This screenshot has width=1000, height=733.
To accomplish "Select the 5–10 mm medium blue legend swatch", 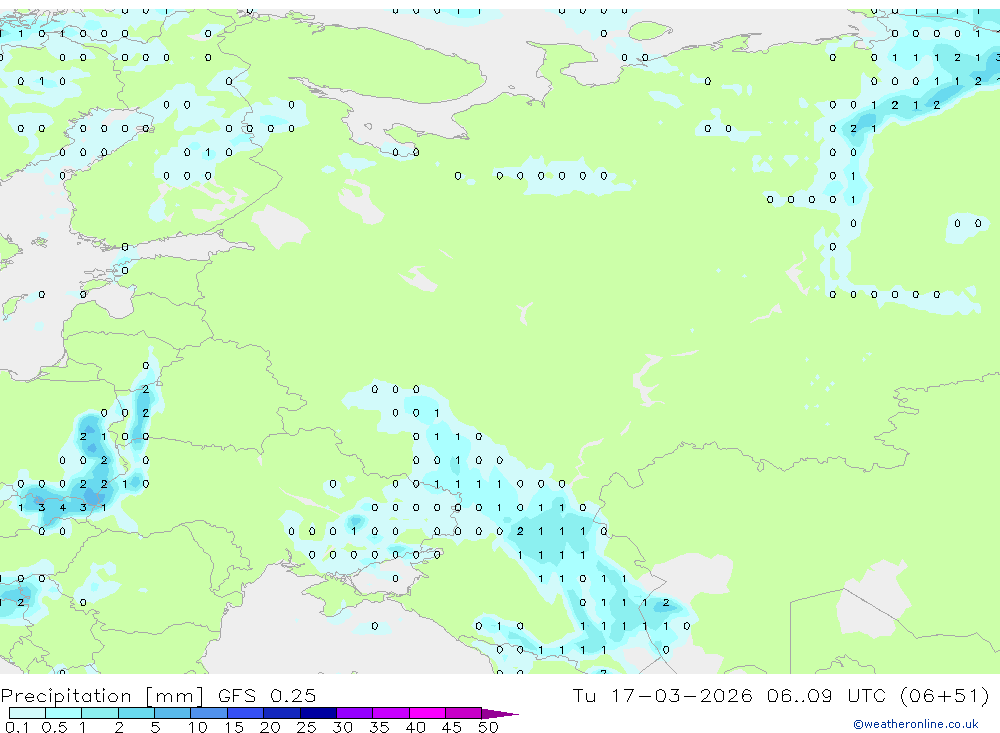I will (172, 713).
